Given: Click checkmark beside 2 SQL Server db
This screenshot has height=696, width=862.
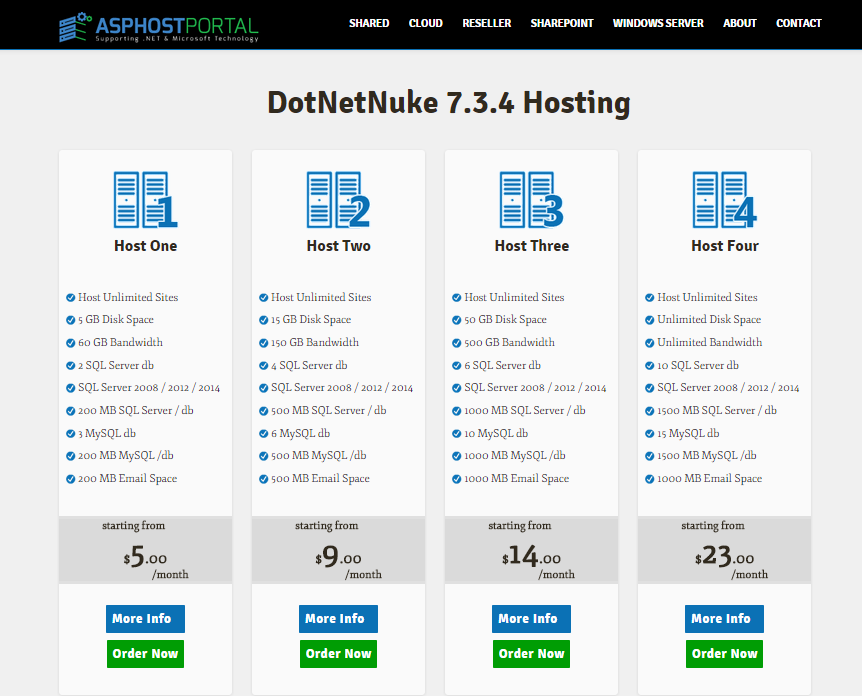Looking at the screenshot, I should pyautogui.click(x=70, y=366).
